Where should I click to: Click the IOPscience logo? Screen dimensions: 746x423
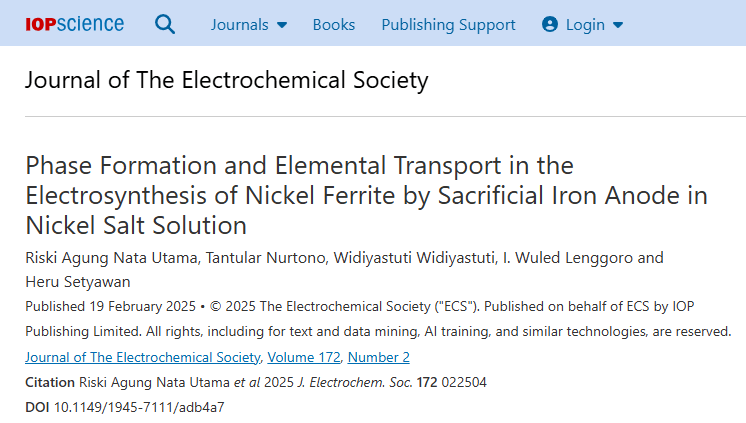(x=75, y=24)
